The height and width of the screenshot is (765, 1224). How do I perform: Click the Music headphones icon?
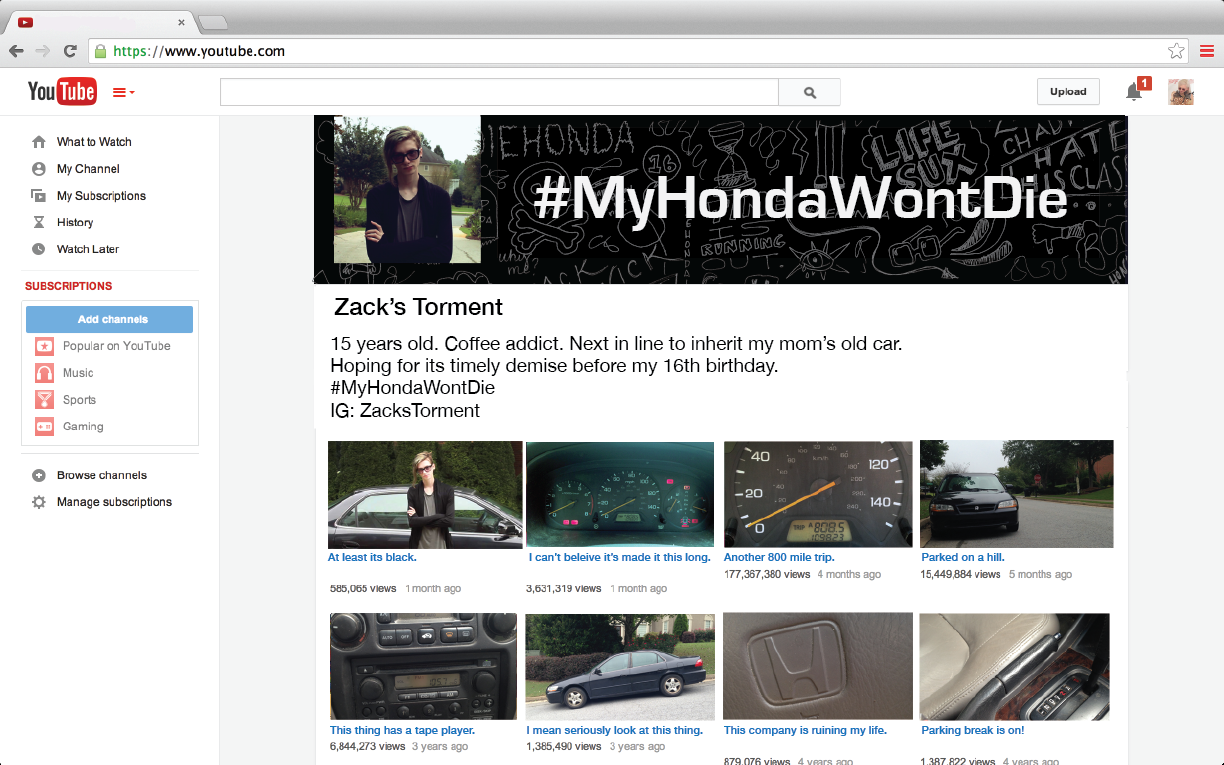pyautogui.click(x=44, y=373)
